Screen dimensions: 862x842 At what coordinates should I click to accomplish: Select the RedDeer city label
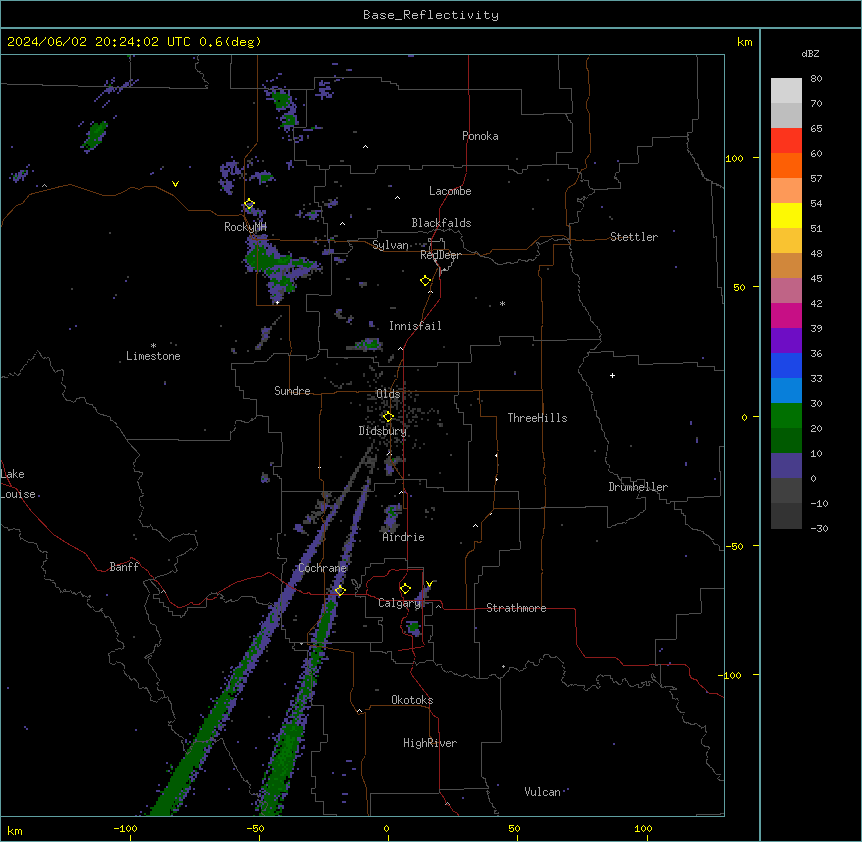(x=440, y=255)
